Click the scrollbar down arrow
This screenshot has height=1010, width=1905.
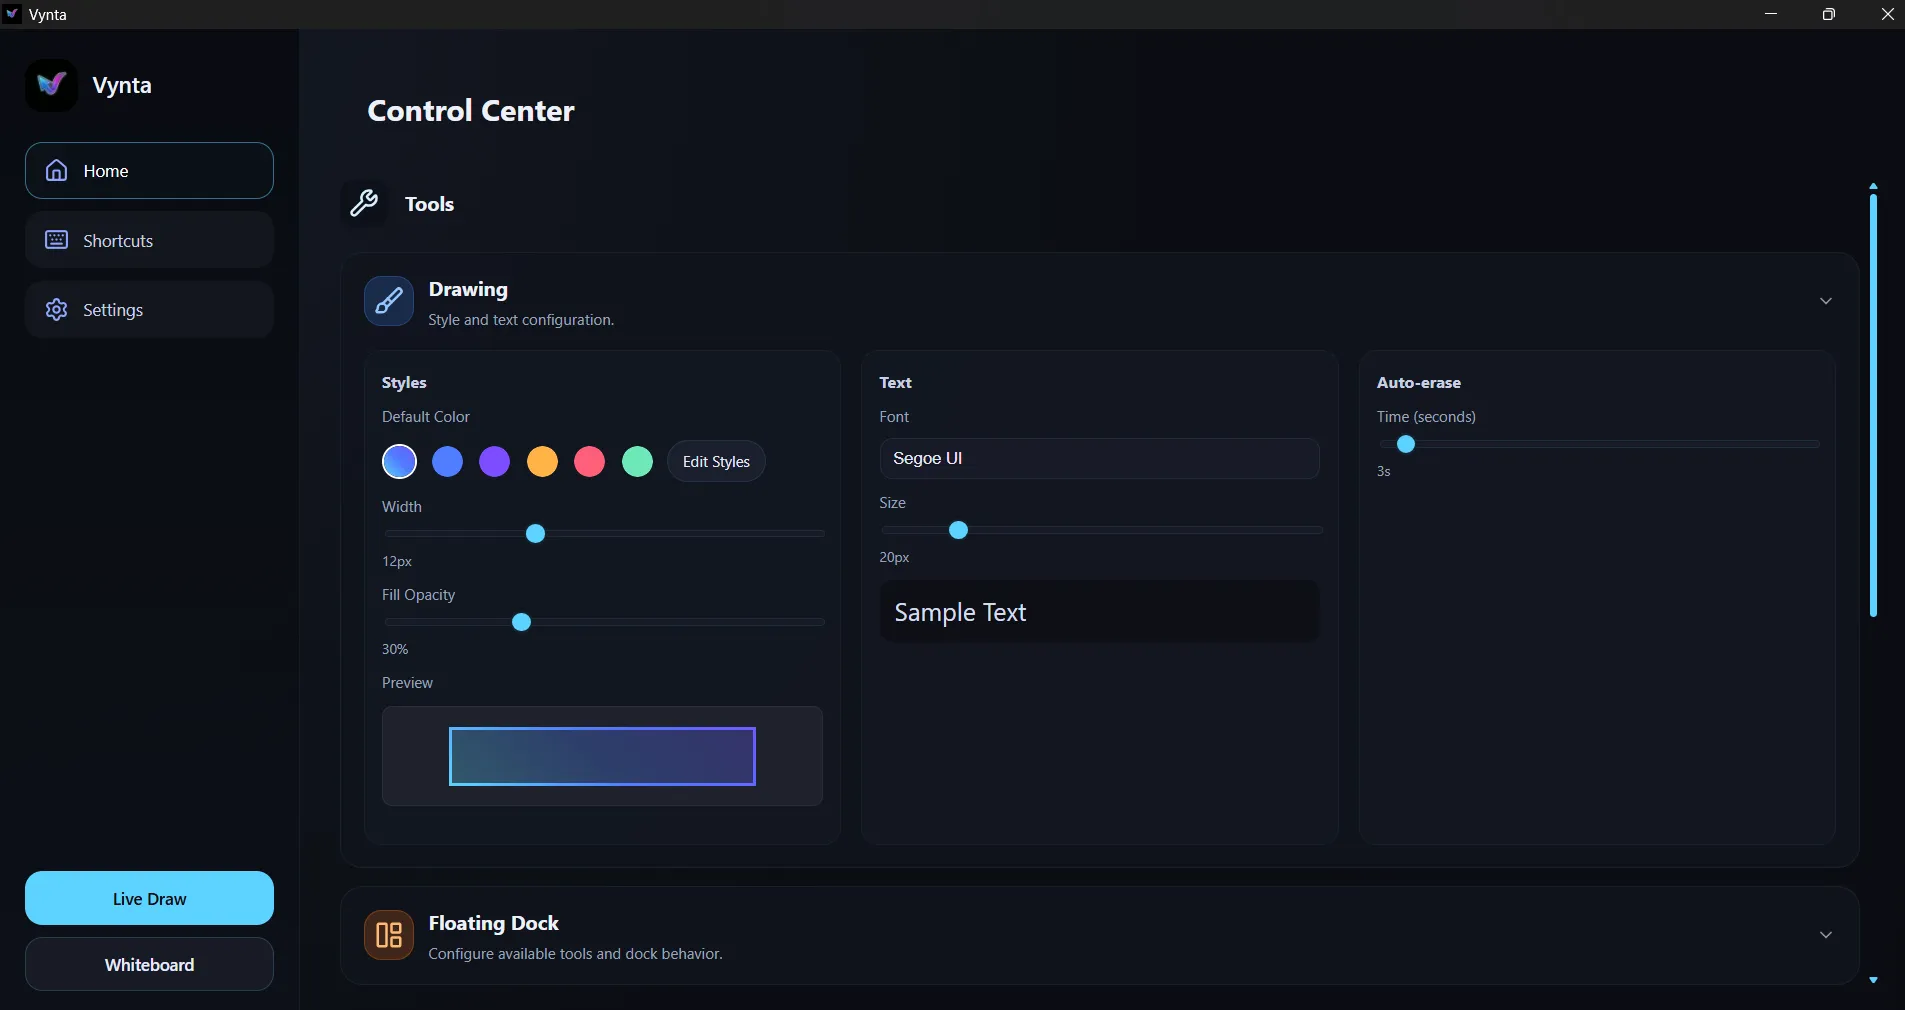1873,980
